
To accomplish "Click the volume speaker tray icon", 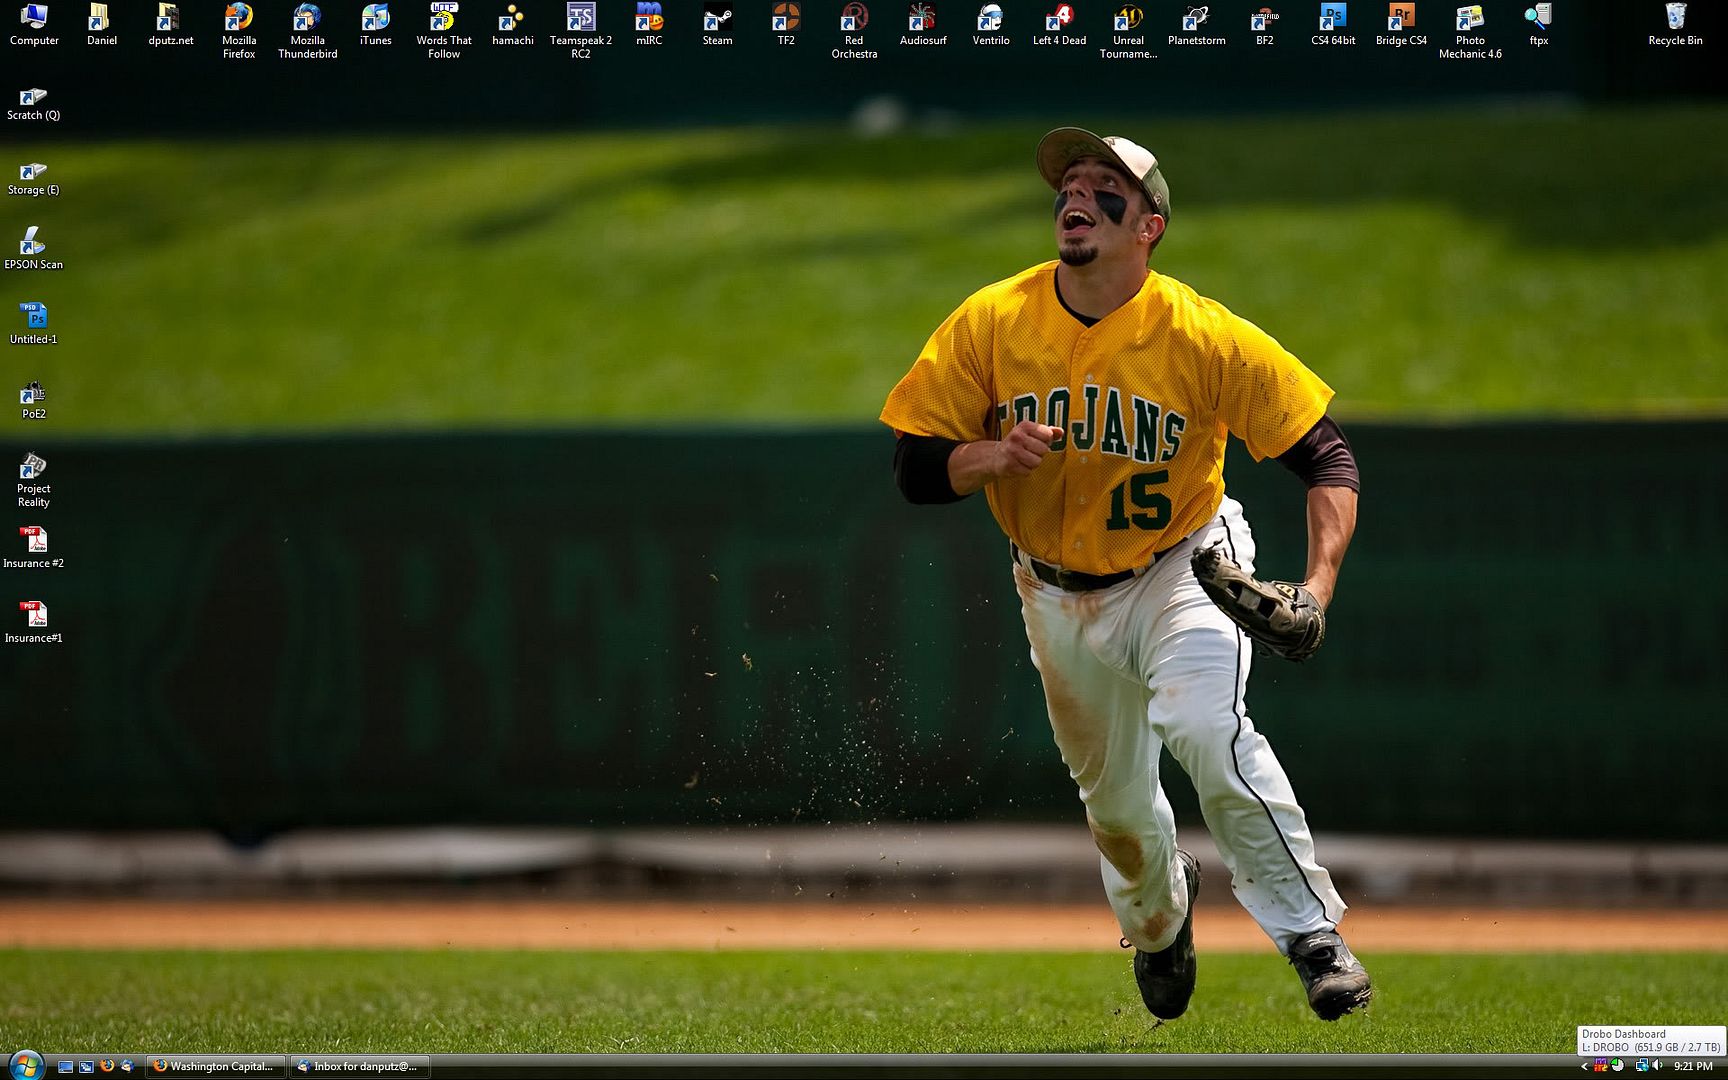I will tap(1658, 1067).
